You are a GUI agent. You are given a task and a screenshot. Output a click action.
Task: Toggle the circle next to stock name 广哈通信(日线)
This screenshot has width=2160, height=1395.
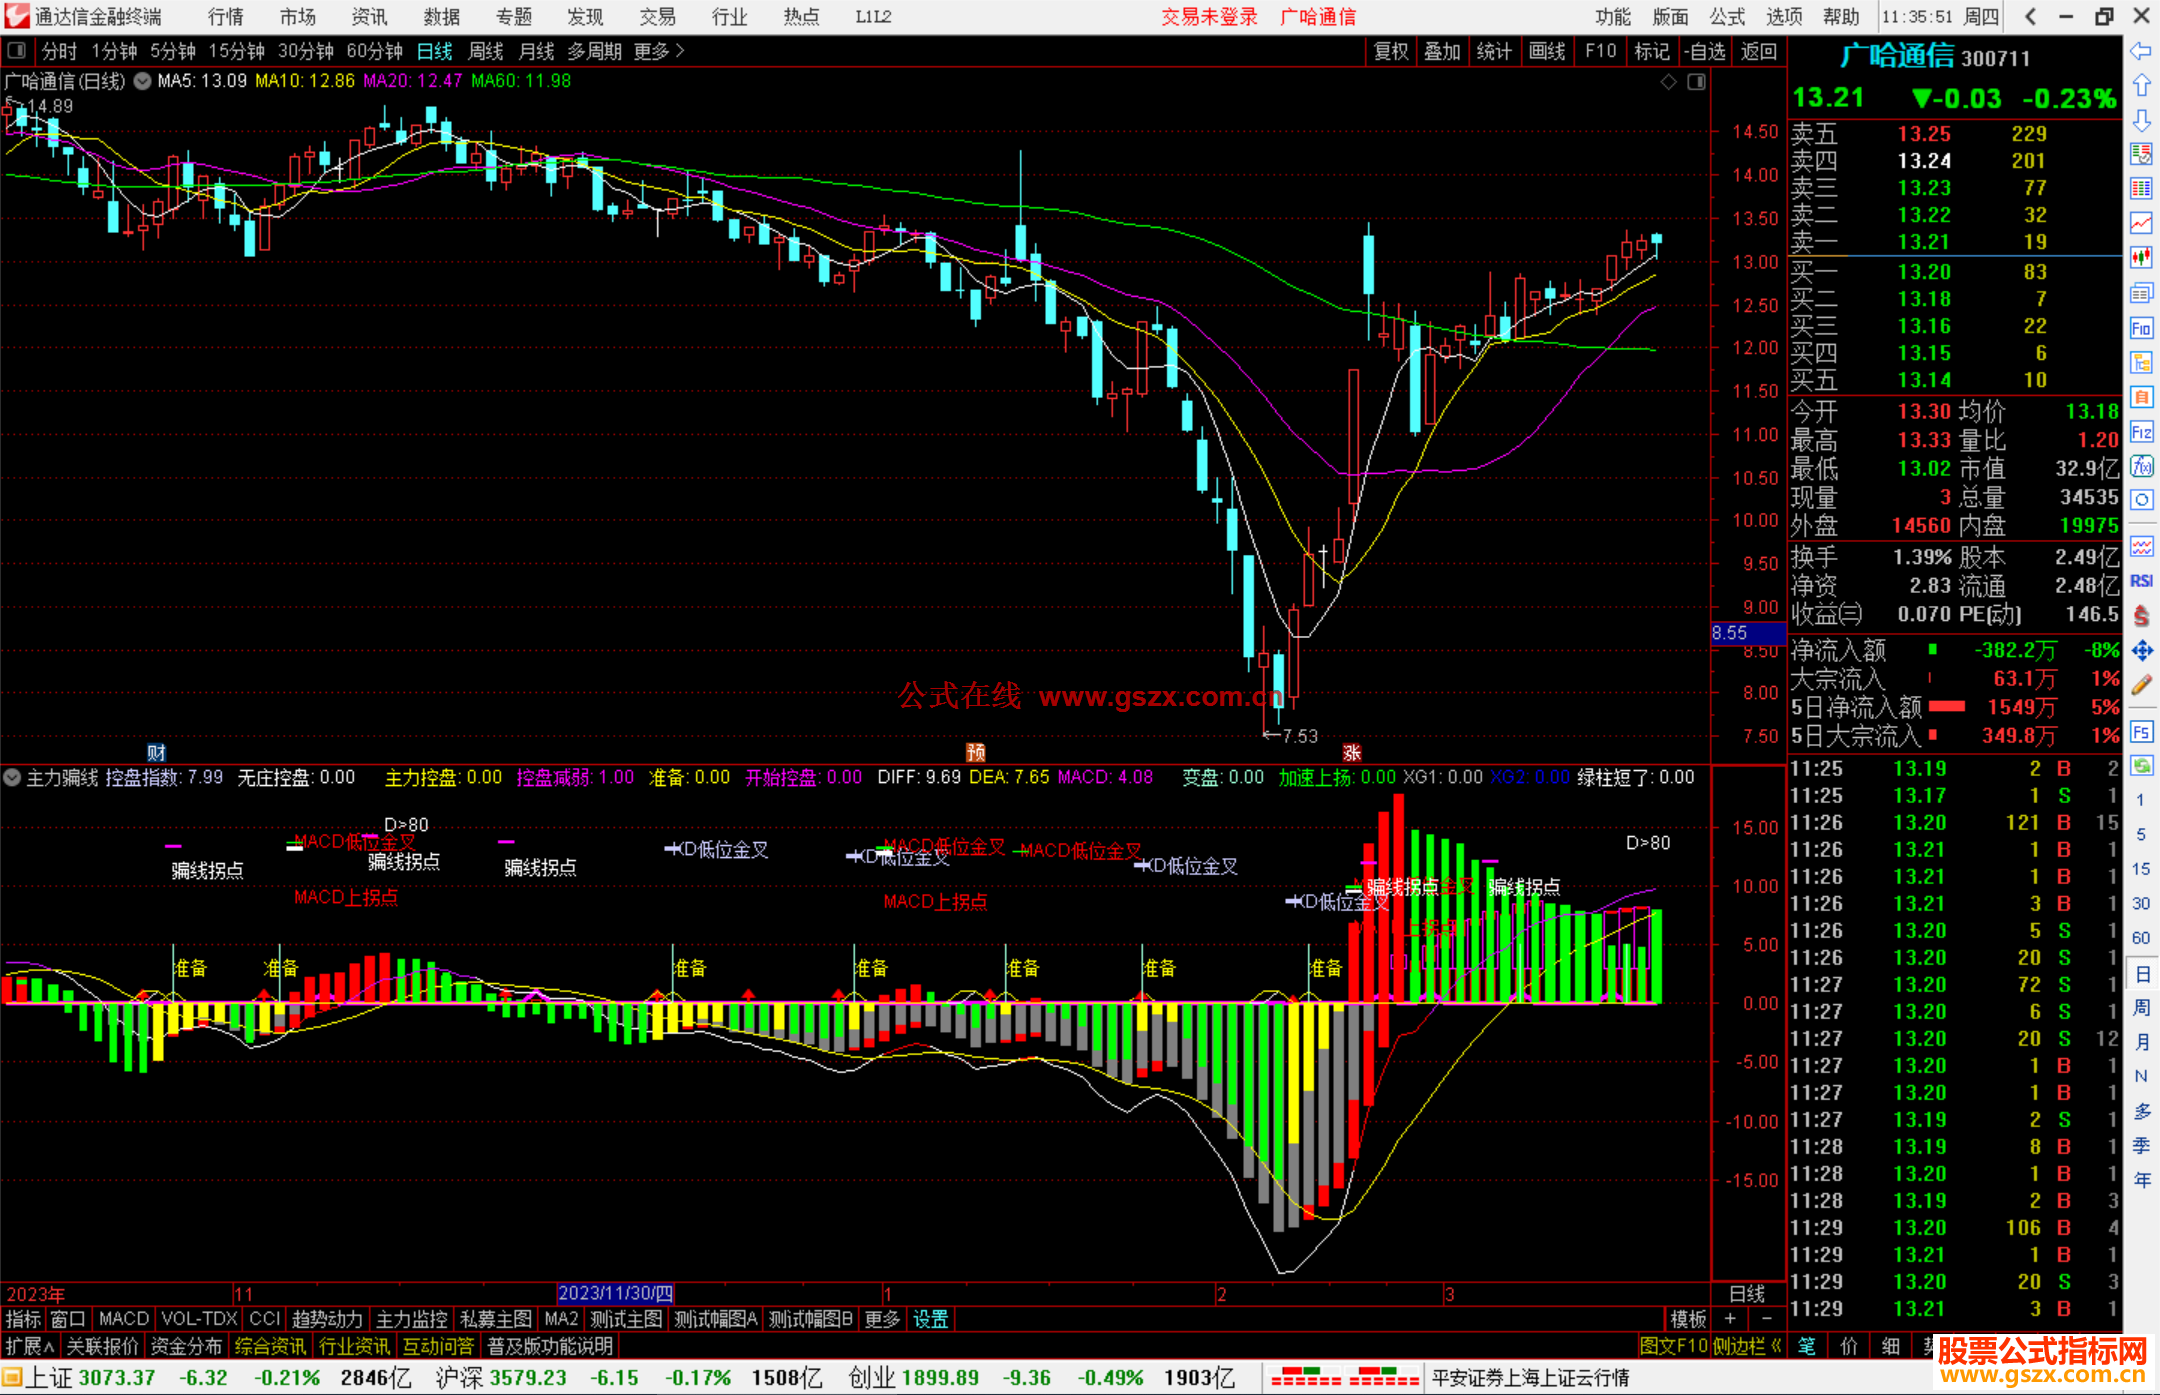point(143,81)
